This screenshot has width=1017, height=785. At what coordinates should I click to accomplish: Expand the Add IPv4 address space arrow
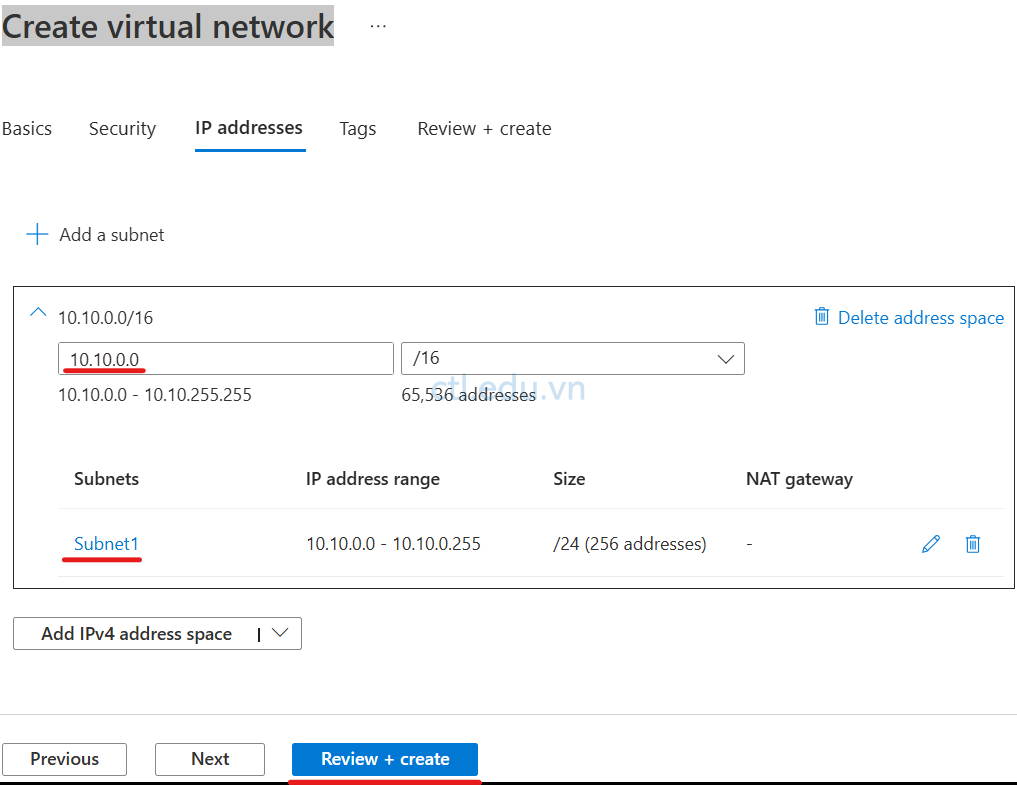[280, 633]
